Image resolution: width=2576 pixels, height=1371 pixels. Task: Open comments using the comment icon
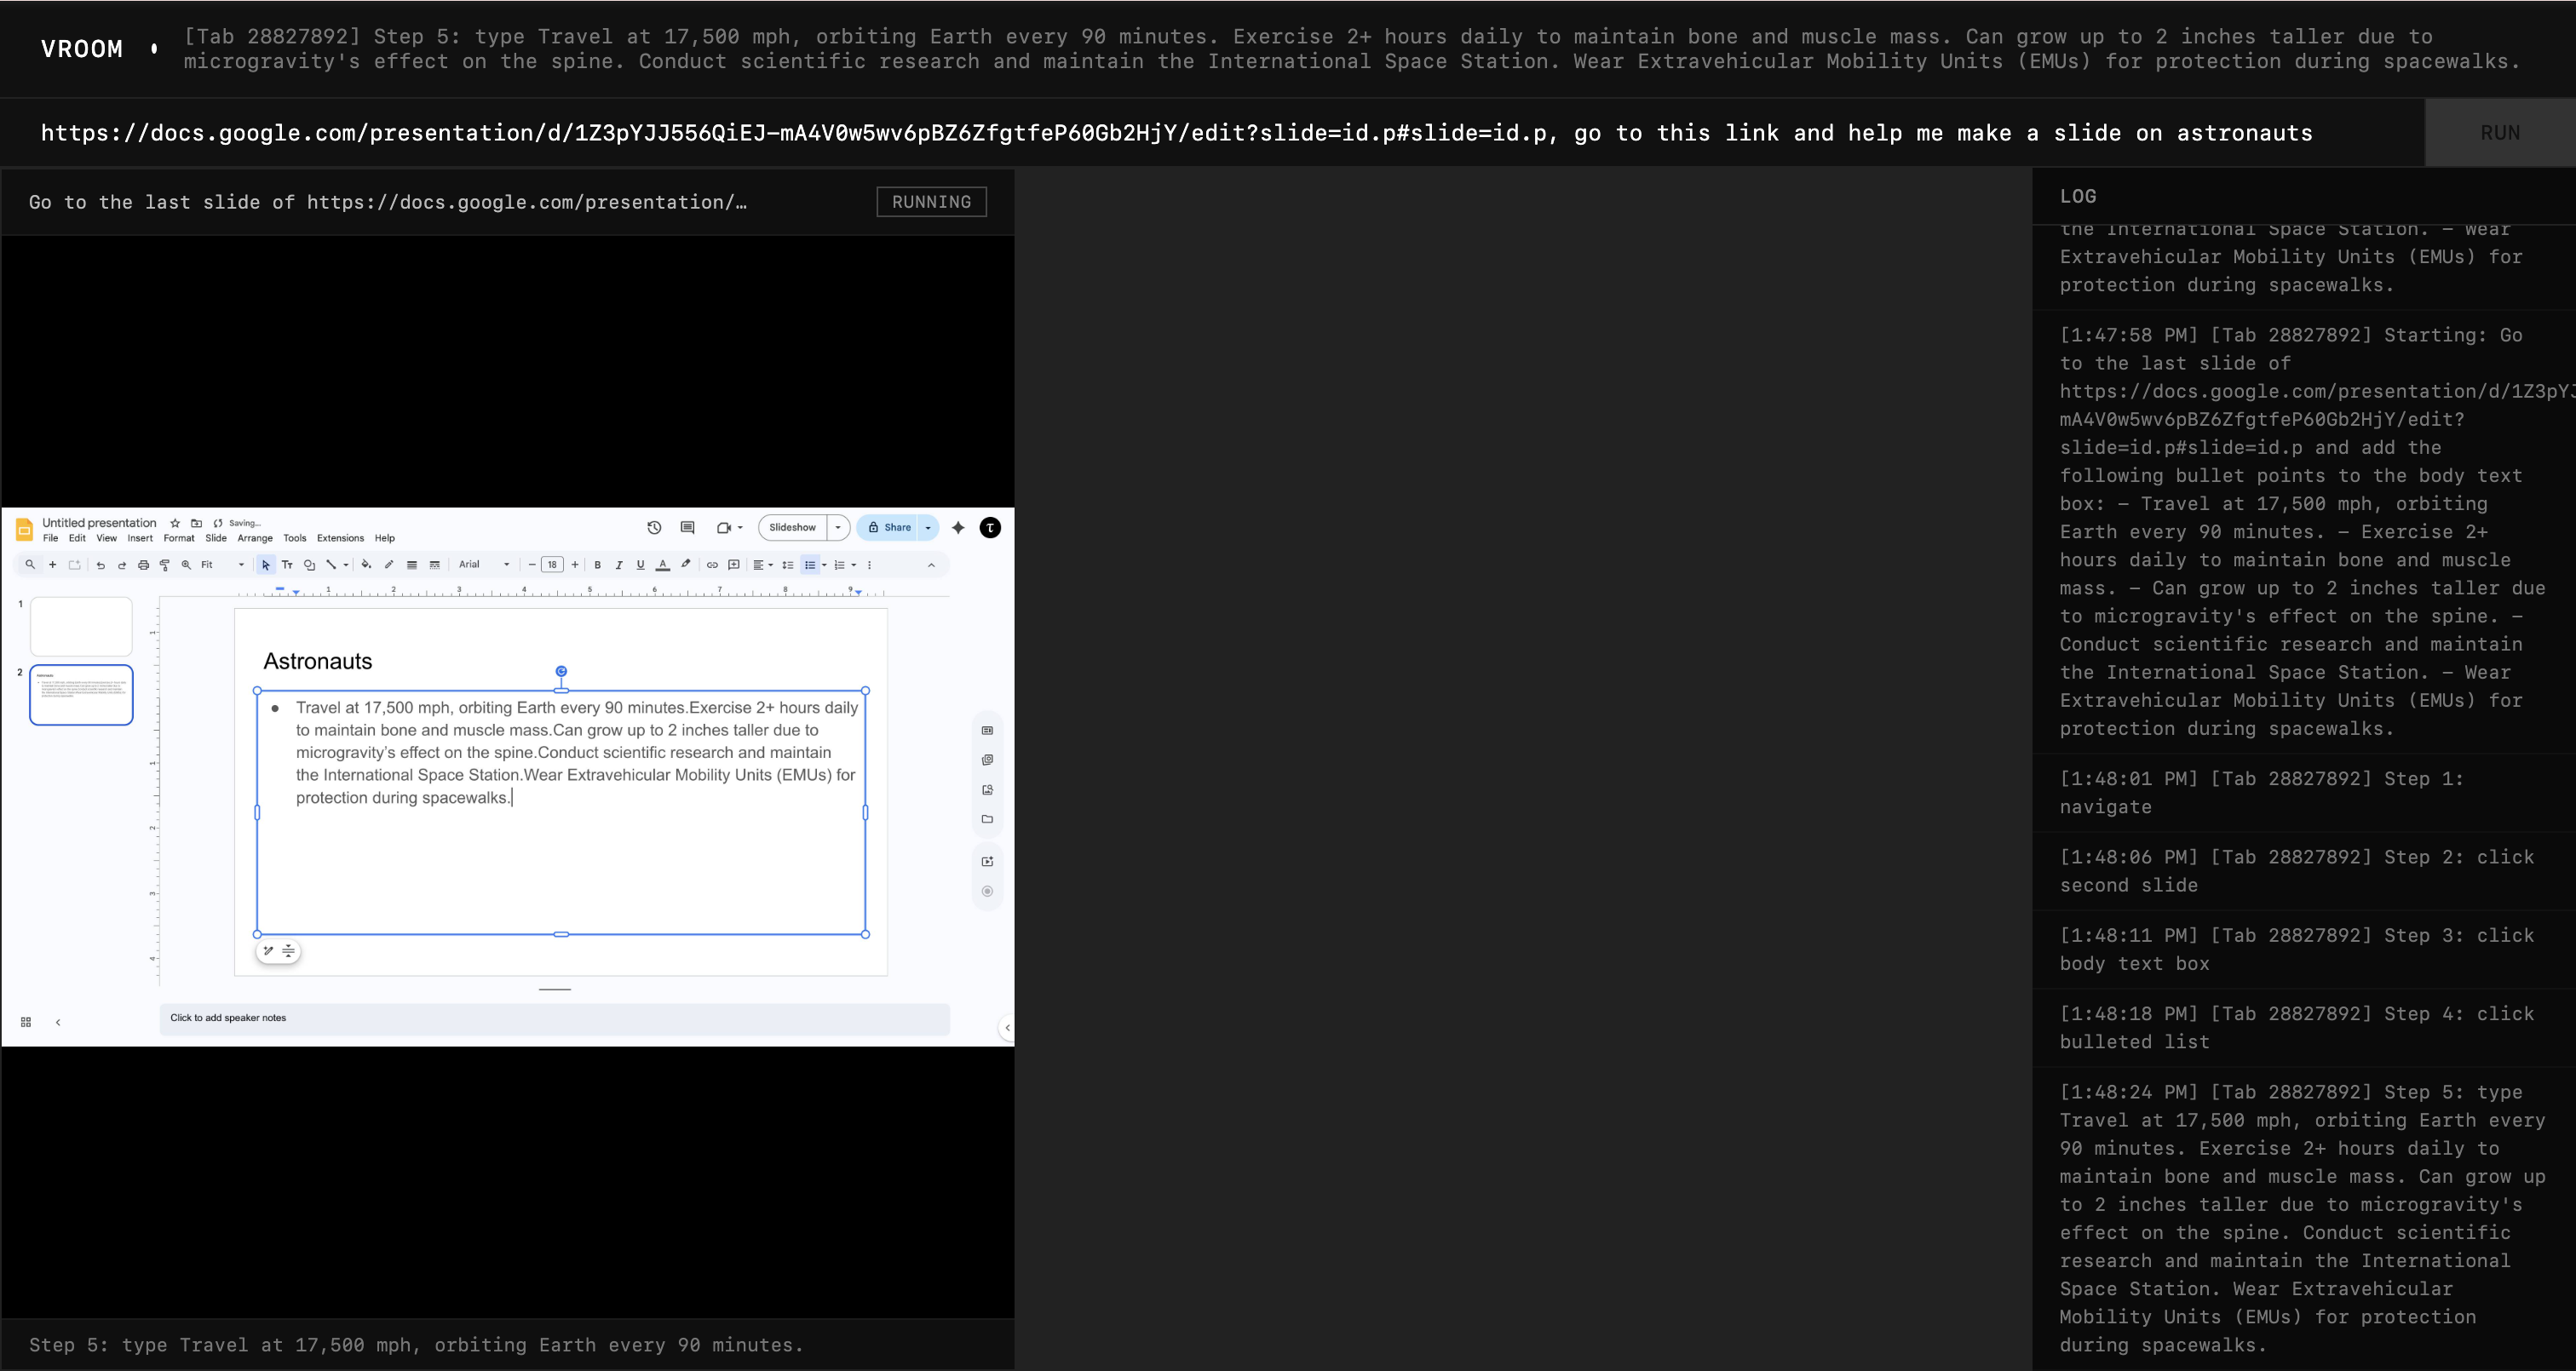point(687,527)
